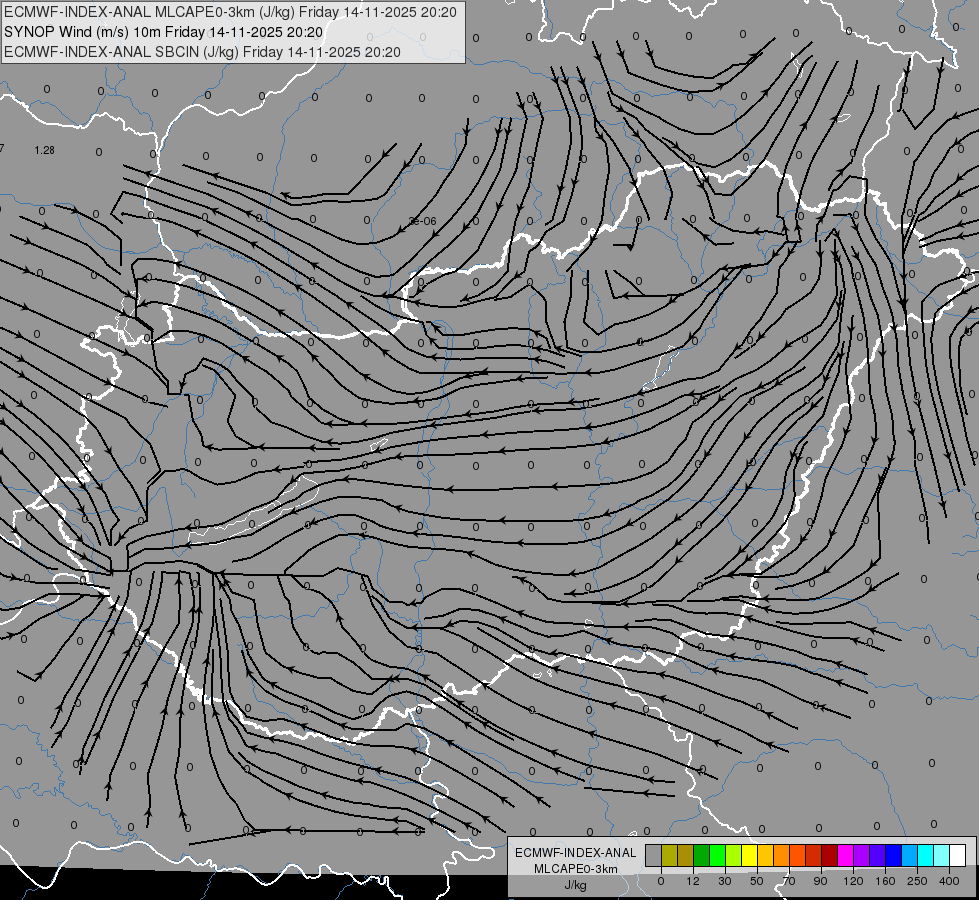This screenshot has height=900, width=979.
Task: Click the gray swatch in the MLCAPE legend
Action: coord(653,856)
